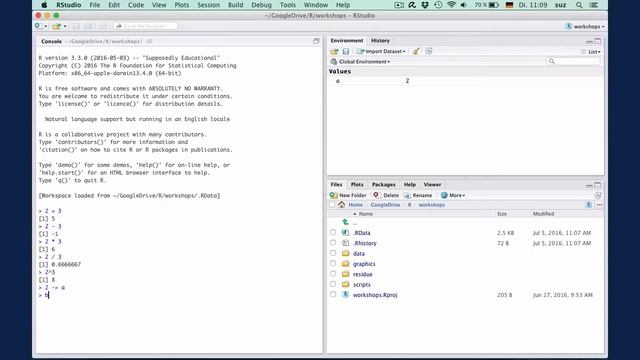Click the Delete button in Files pane

click(386, 196)
